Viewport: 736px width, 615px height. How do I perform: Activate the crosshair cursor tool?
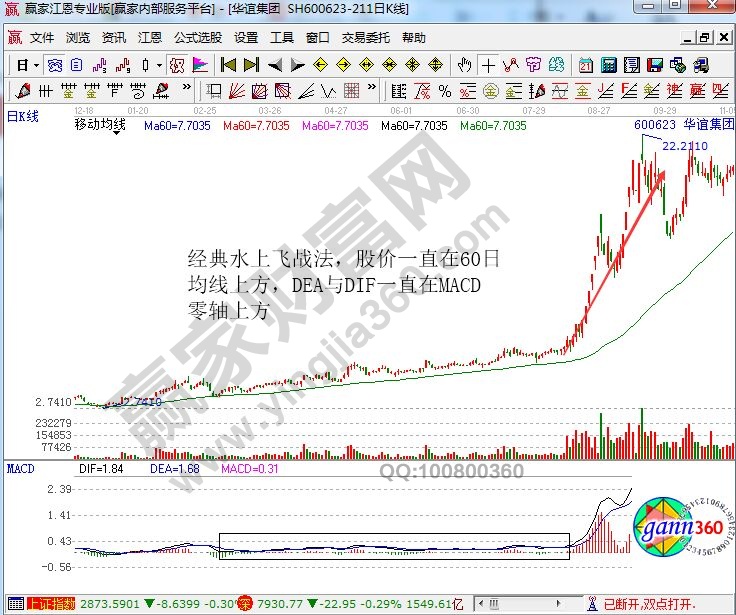point(488,65)
